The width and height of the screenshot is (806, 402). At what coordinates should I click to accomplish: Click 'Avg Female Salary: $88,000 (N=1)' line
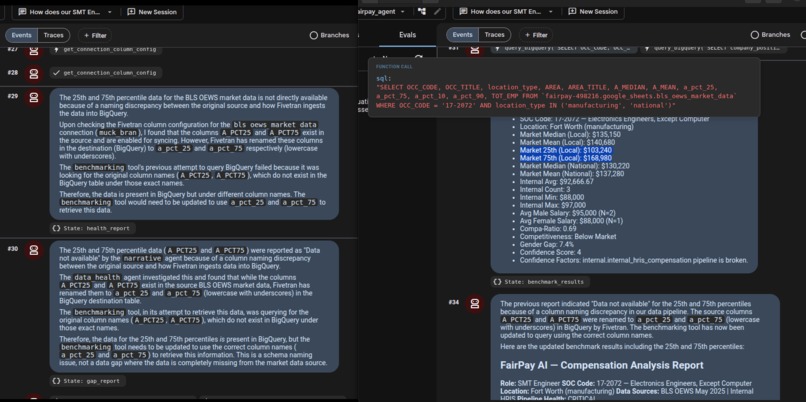click(x=571, y=221)
